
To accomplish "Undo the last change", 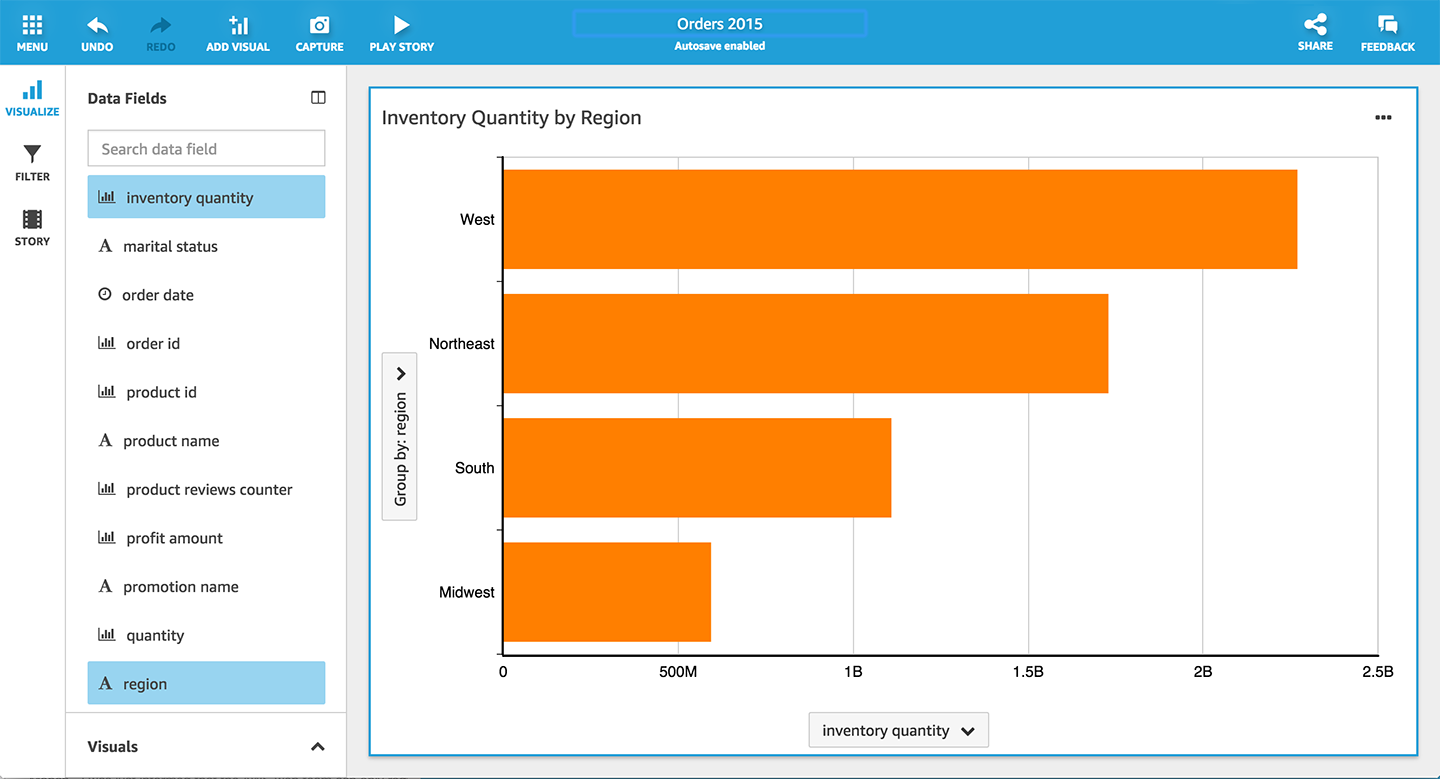I will point(97,31).
